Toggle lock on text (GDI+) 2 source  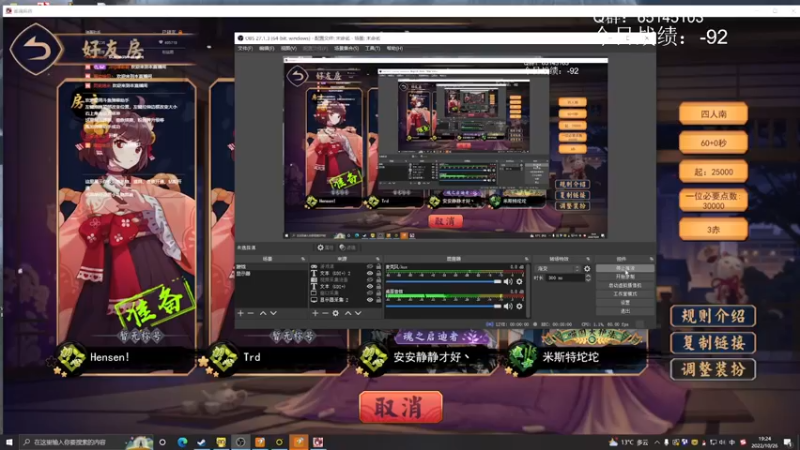(x=379, y=273)
